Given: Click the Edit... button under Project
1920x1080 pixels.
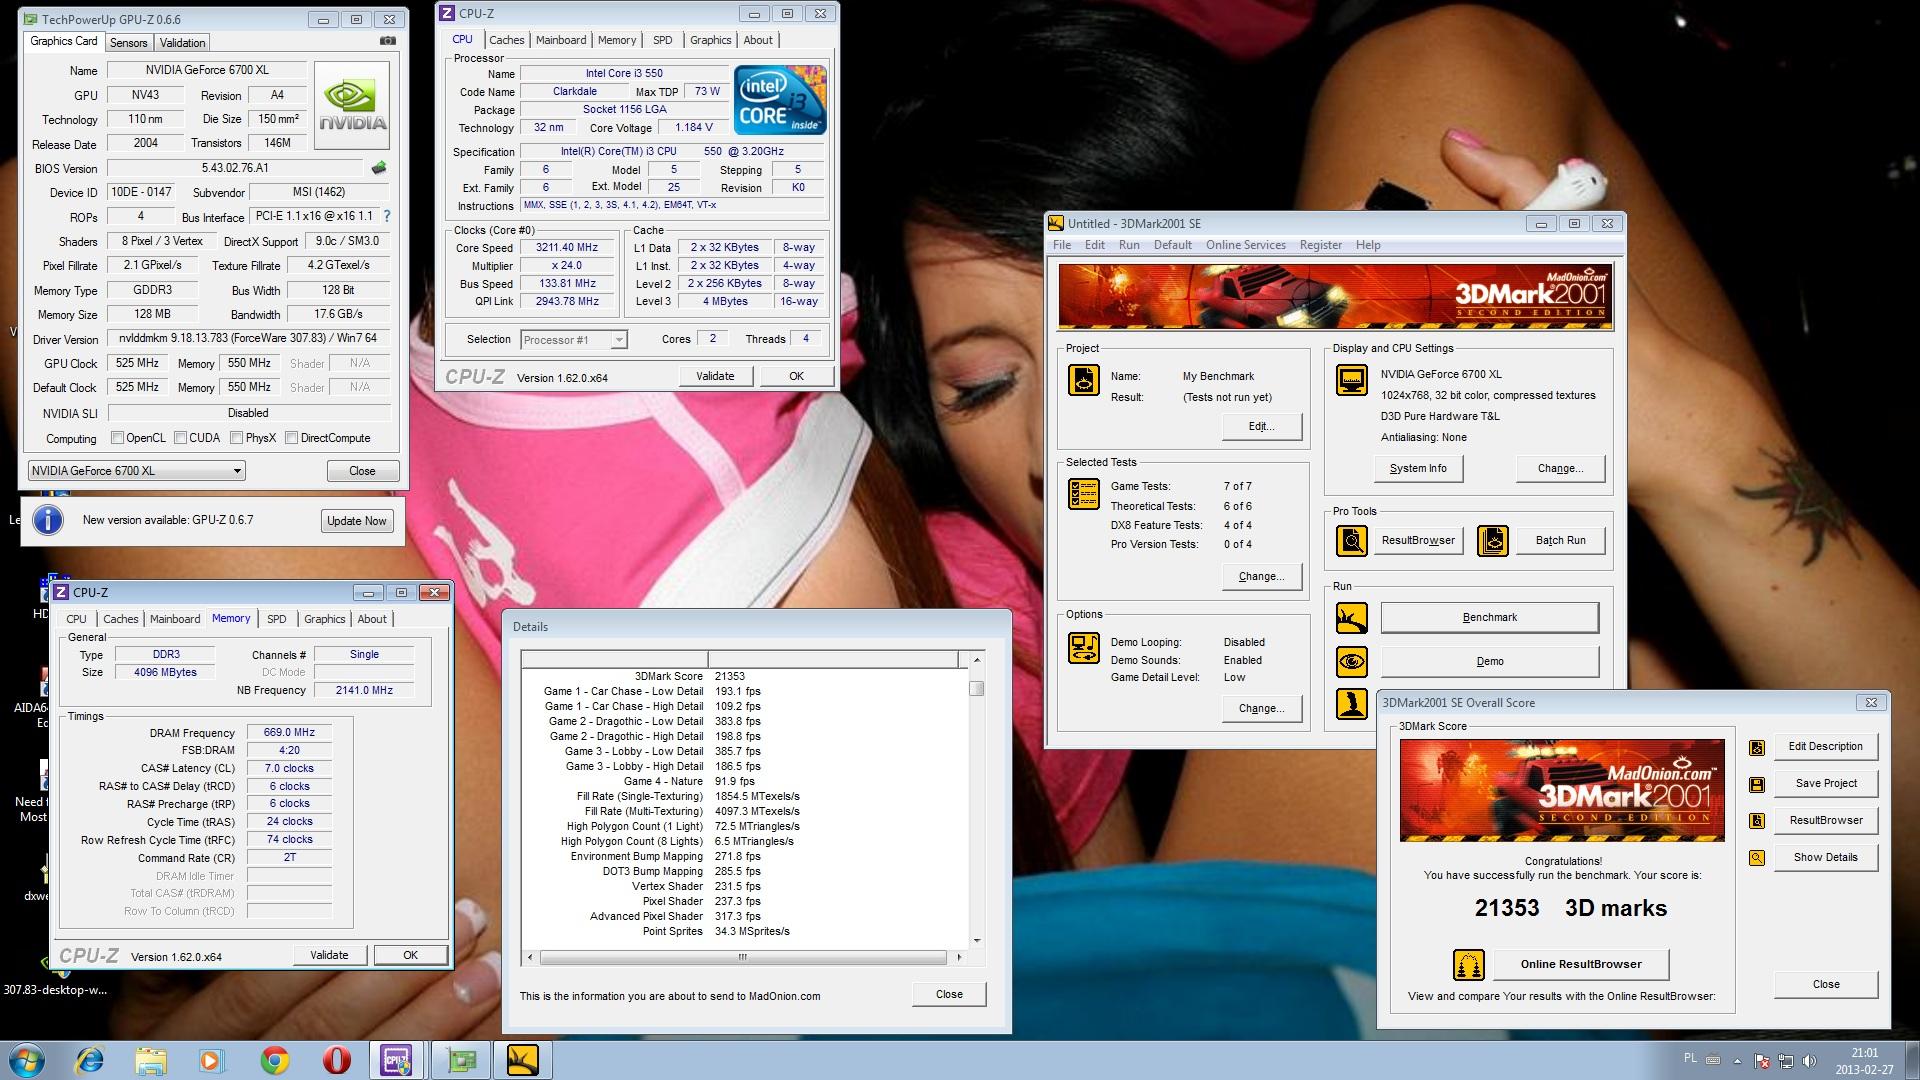Looking at the screenshot, I should pyautogui.click(x=1262, y=426).
